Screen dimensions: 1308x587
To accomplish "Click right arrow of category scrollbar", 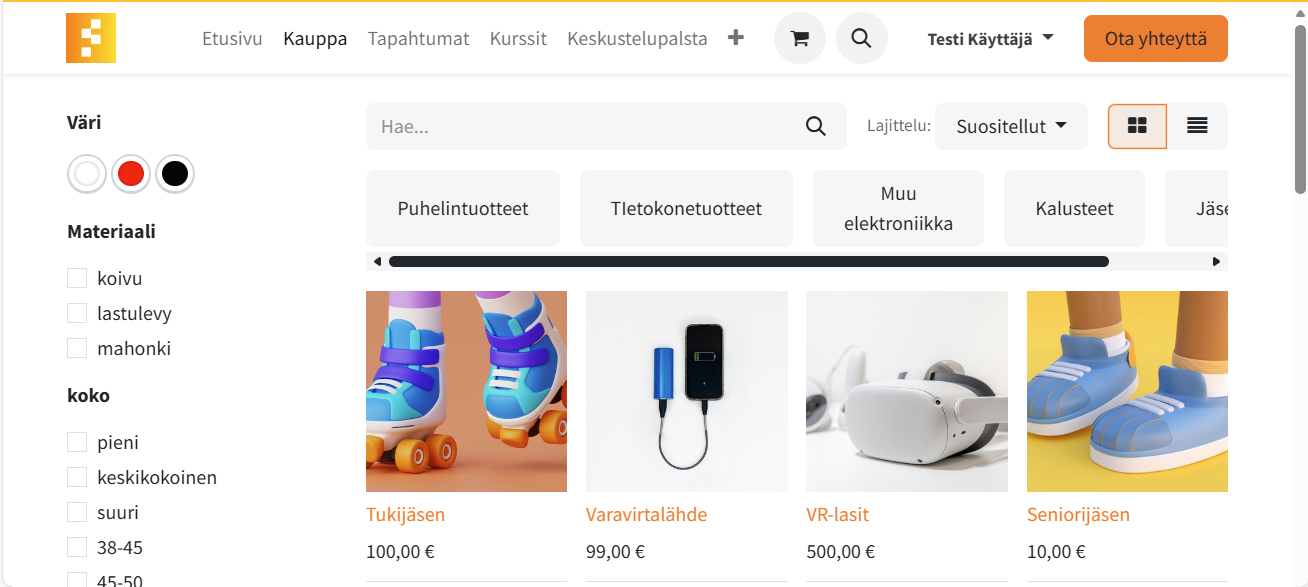I will pyautogui.click(x=1216, y=262).
